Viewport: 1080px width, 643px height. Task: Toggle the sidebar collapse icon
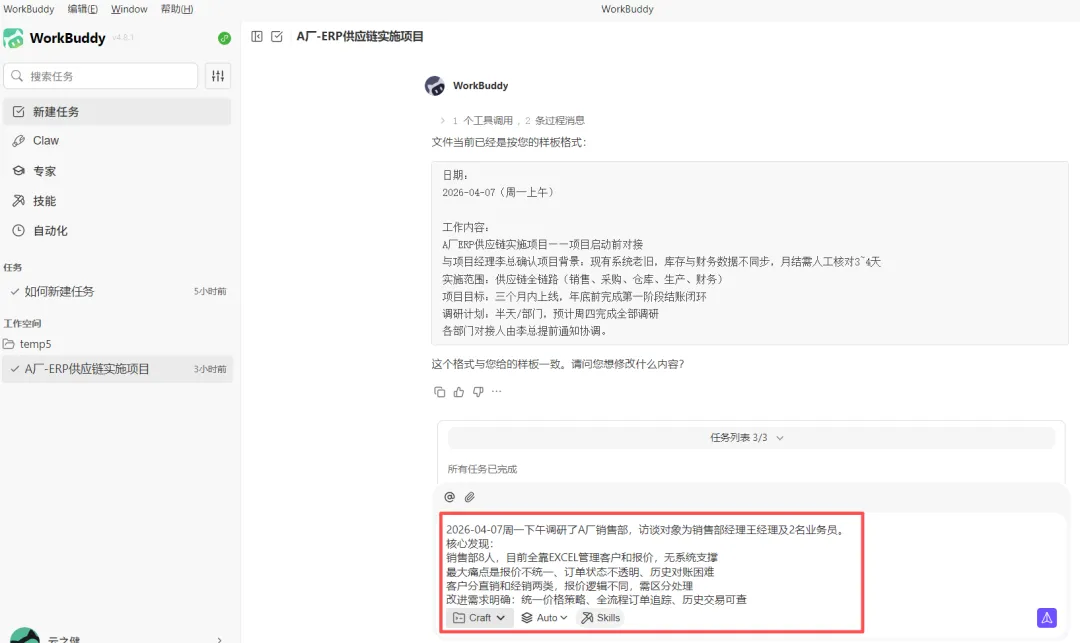[257, 36]
